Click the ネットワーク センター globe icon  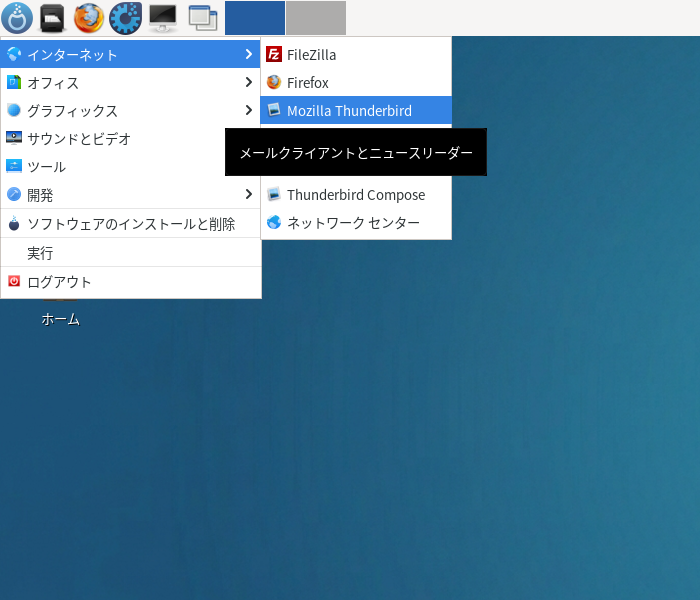pos(274,222)
